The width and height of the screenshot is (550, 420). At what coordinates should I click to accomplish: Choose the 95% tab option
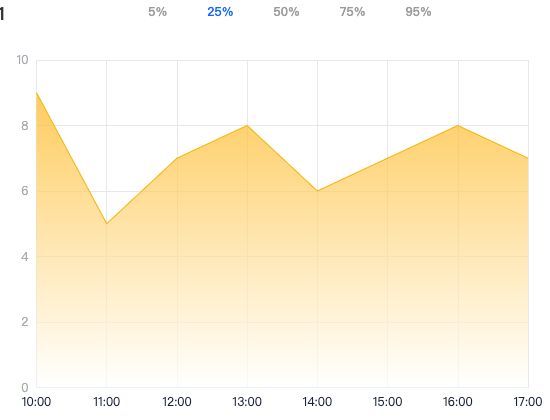click(x=418, y=12)
